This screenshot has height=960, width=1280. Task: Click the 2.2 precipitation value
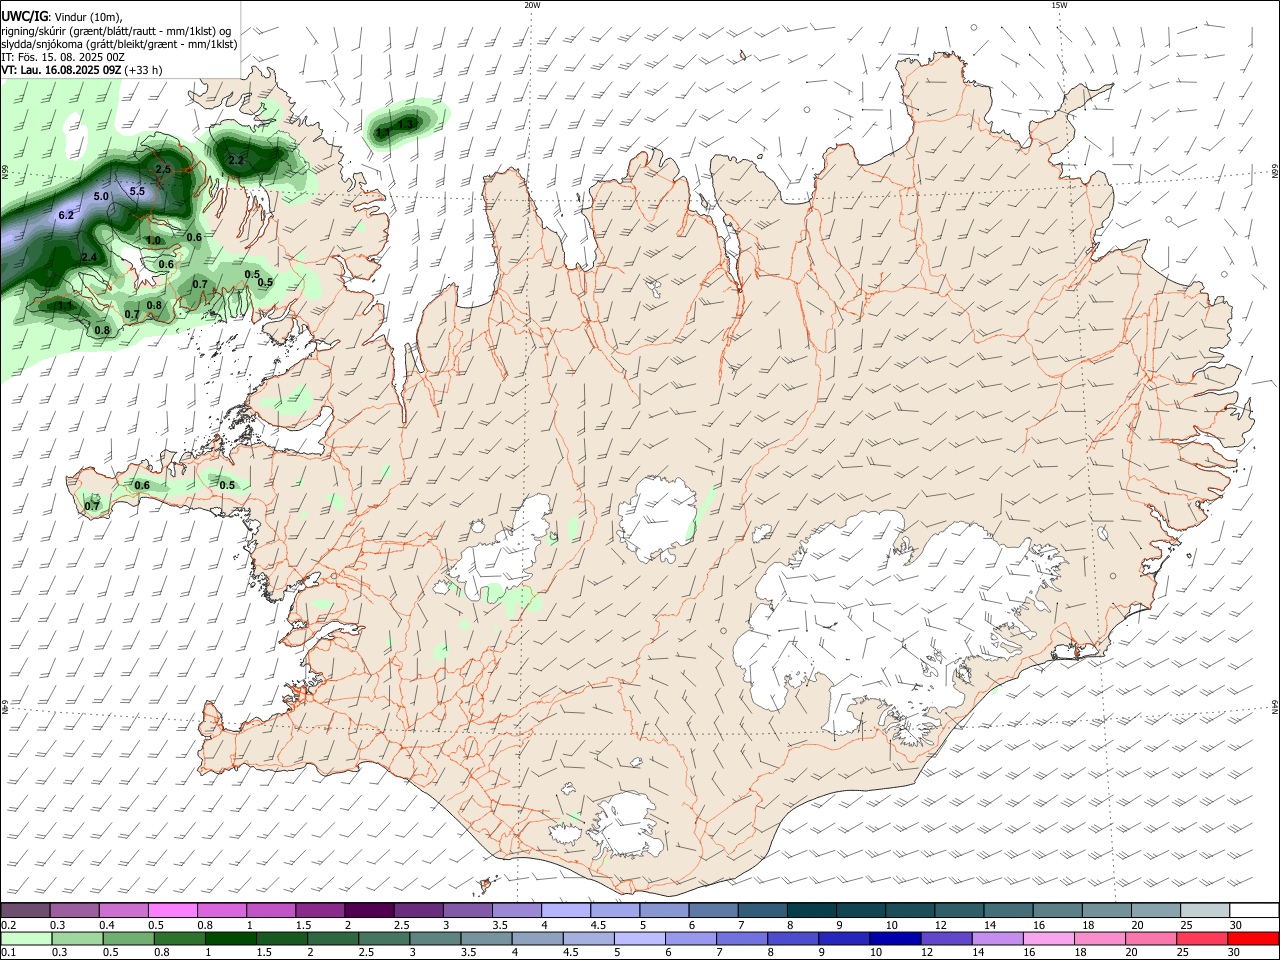(x=236, y=160)
